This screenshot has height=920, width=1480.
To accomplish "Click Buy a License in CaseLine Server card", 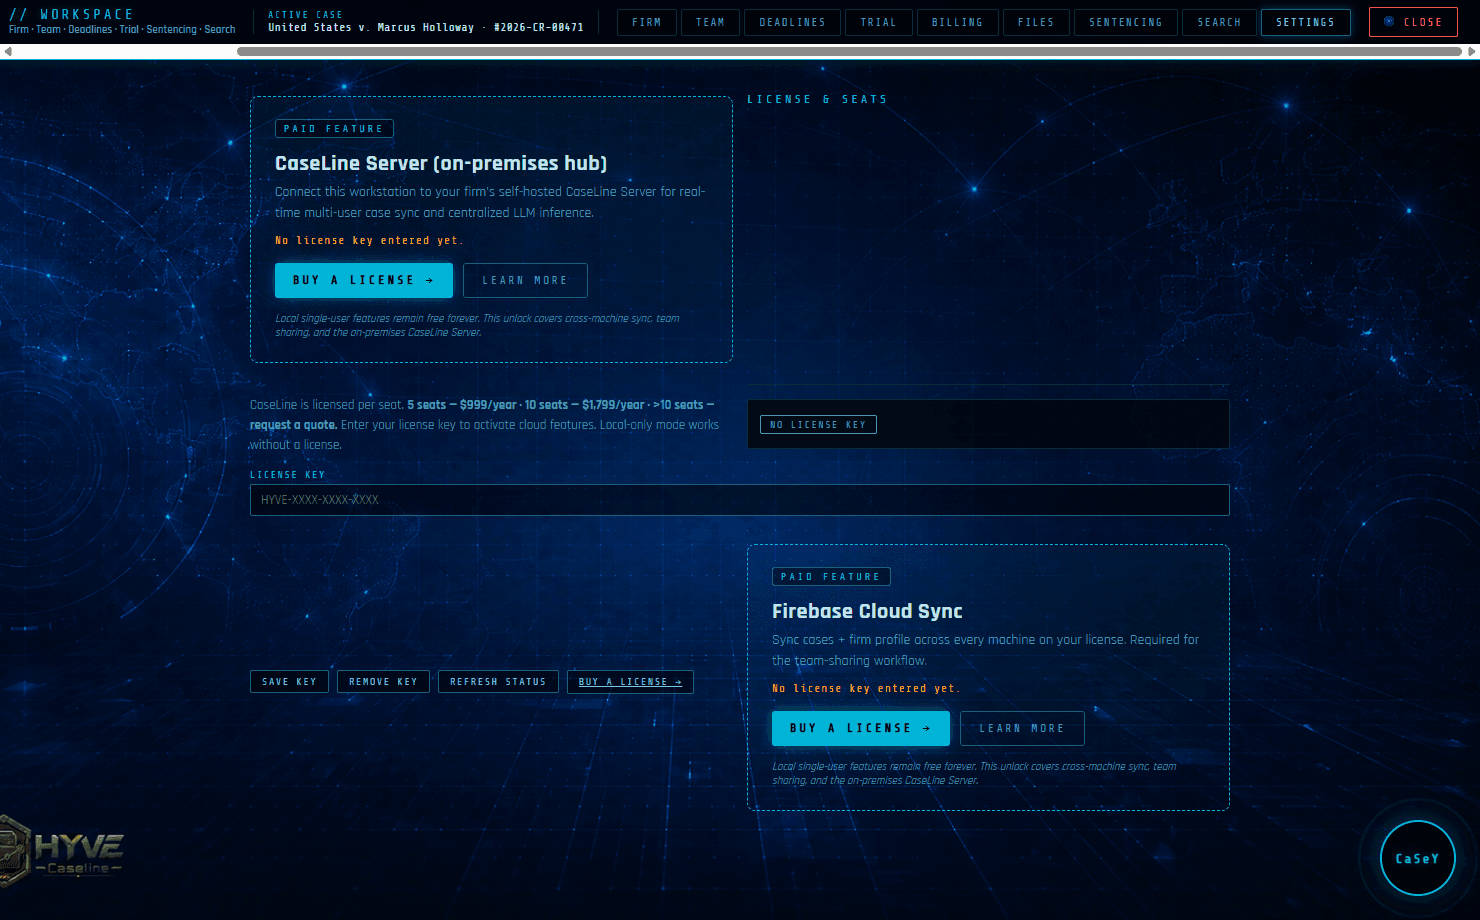I will coord(364,280).
